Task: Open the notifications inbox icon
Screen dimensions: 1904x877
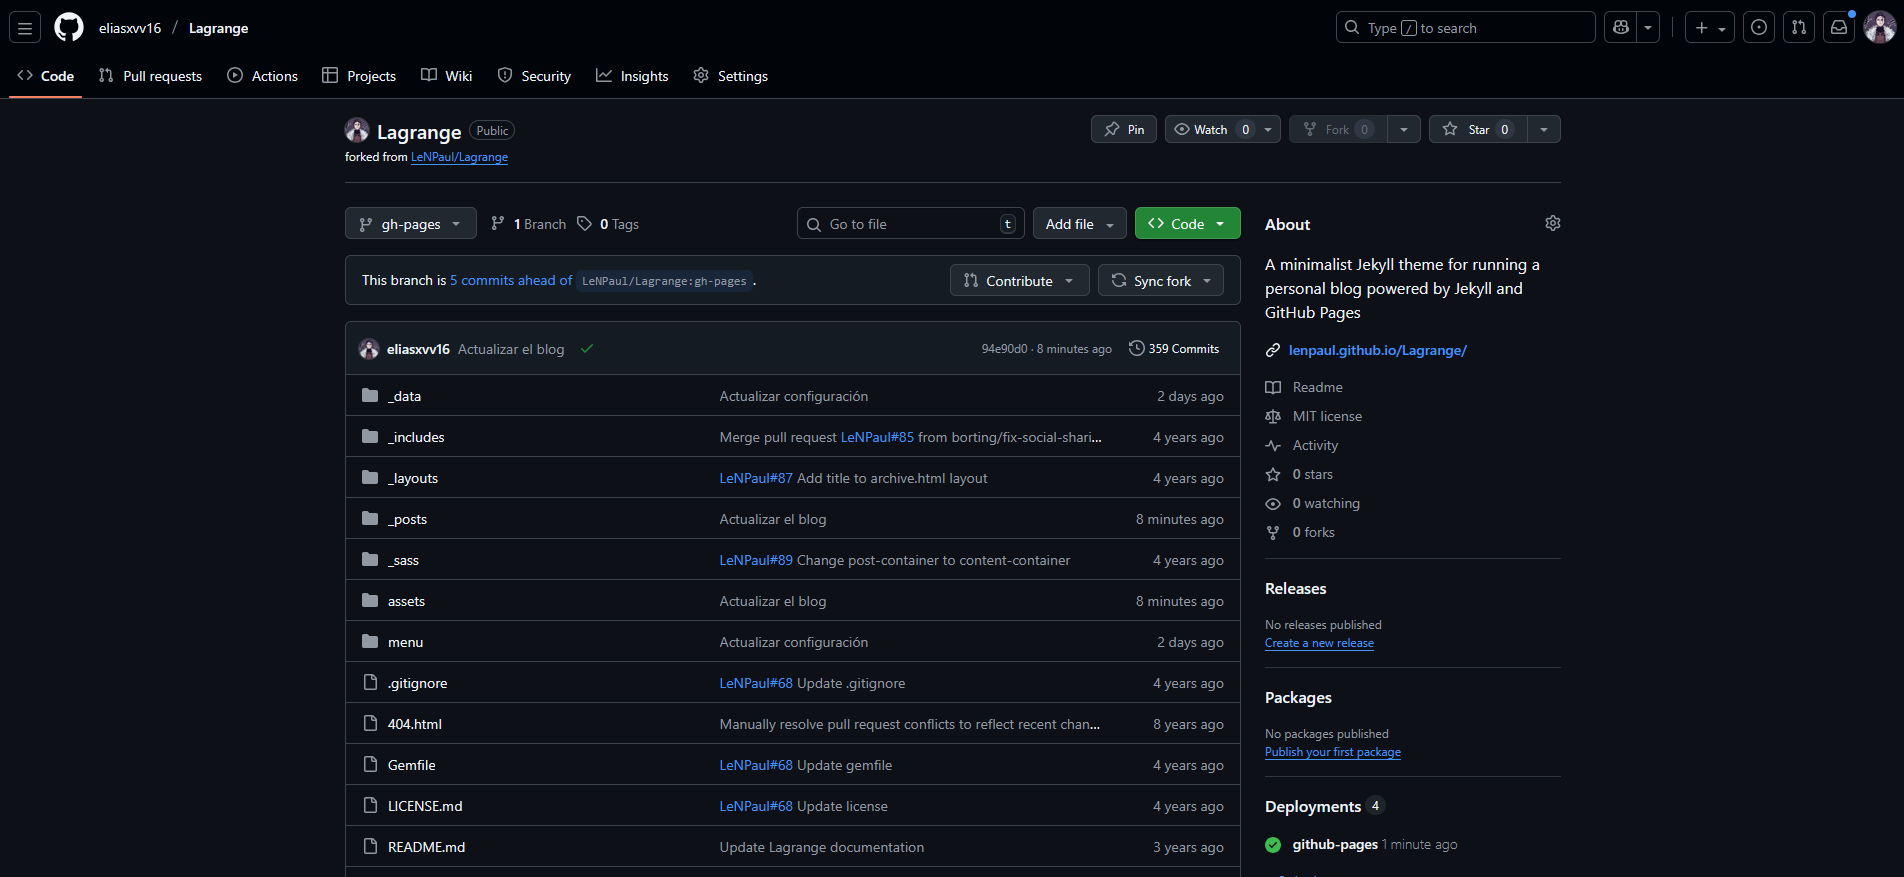Action: tap(1838, 28)
